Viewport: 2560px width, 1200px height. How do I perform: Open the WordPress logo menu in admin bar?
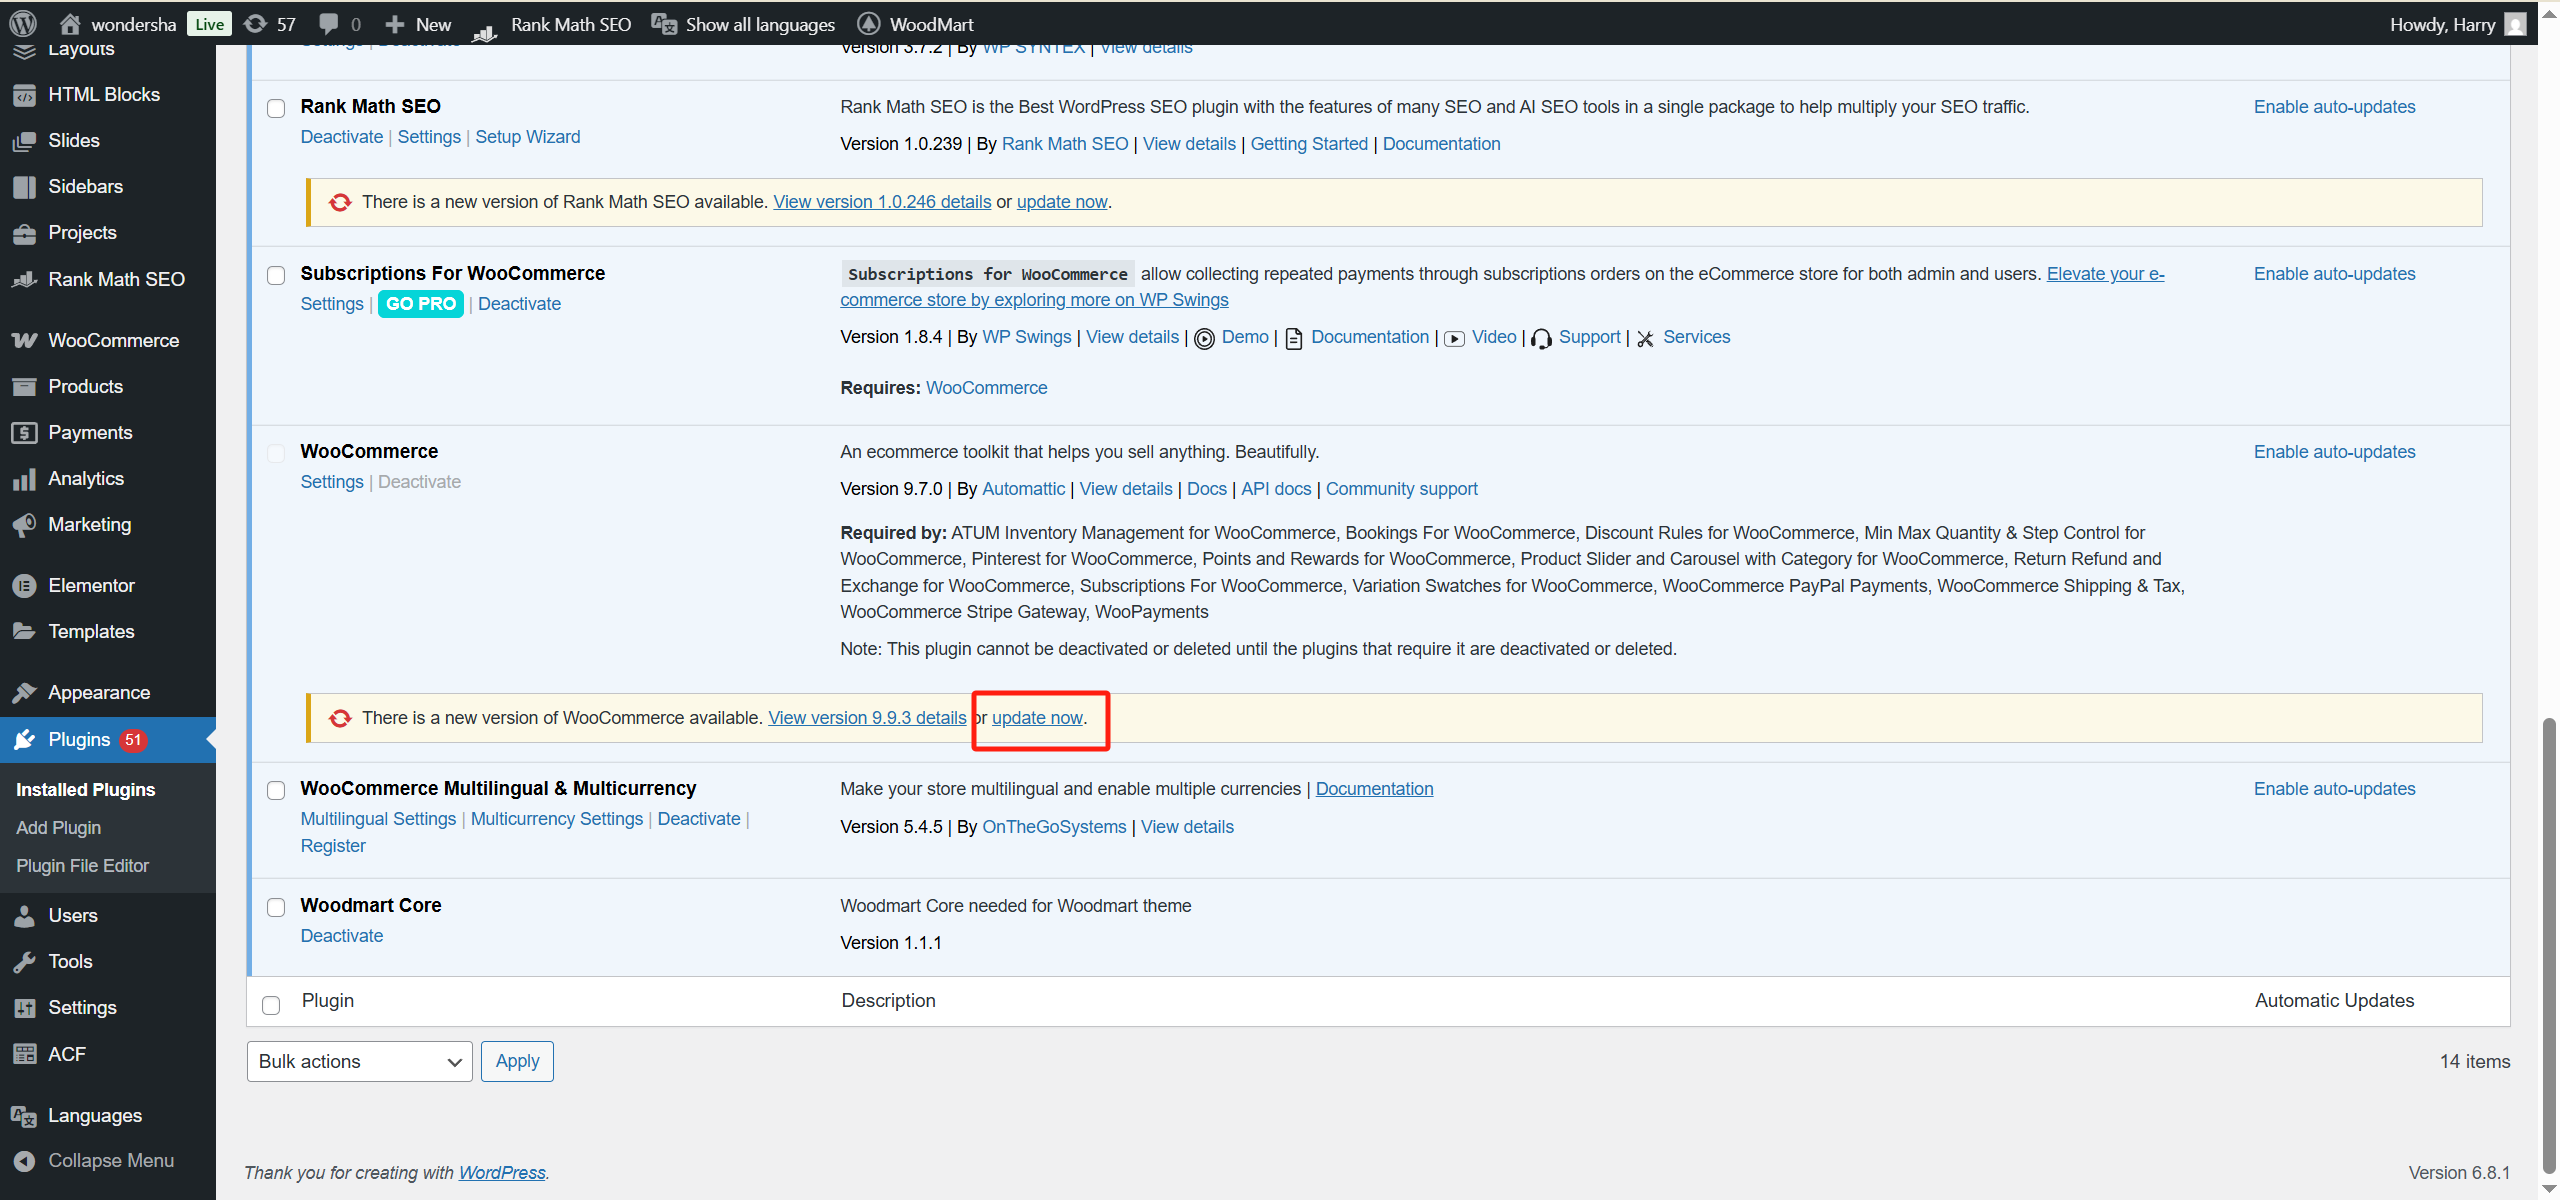pyautogui.click(x=22, y=23)
